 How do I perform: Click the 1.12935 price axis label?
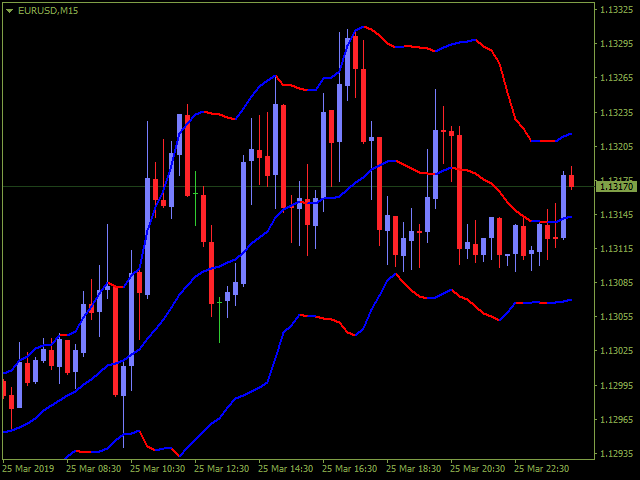tap(616, 453)
